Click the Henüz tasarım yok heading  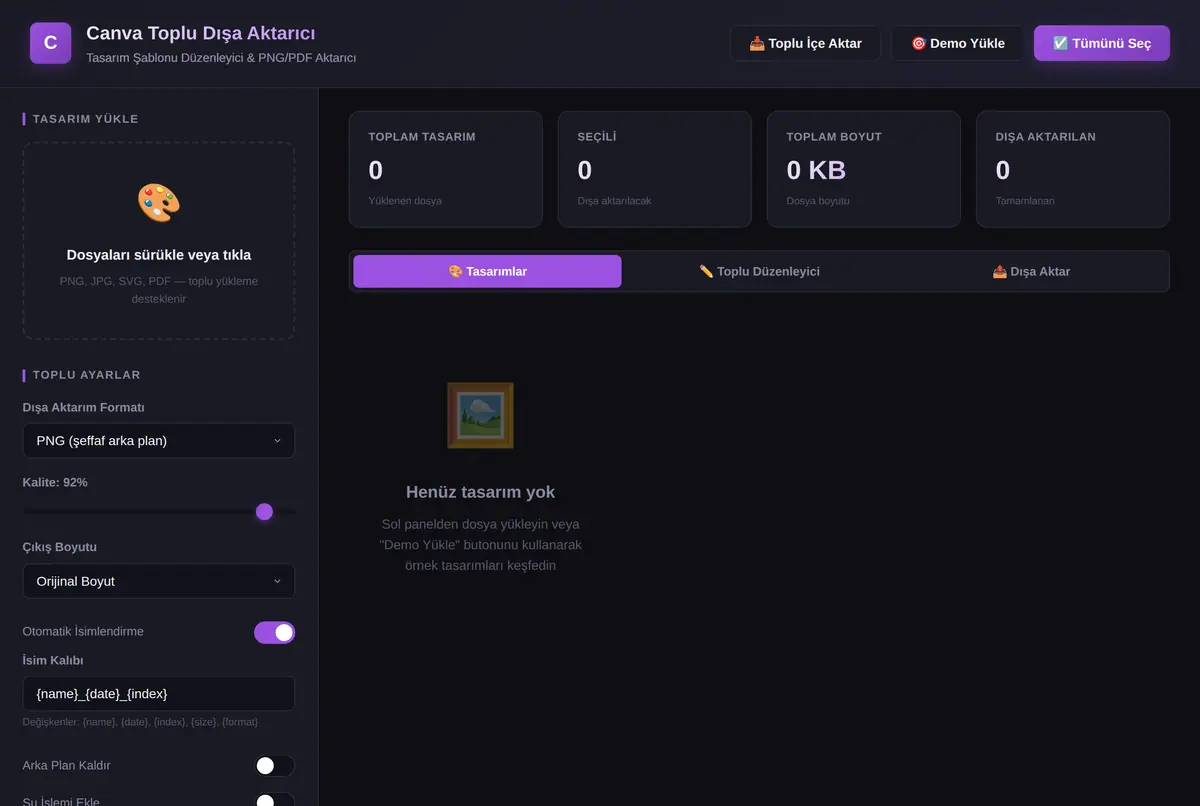480,492
